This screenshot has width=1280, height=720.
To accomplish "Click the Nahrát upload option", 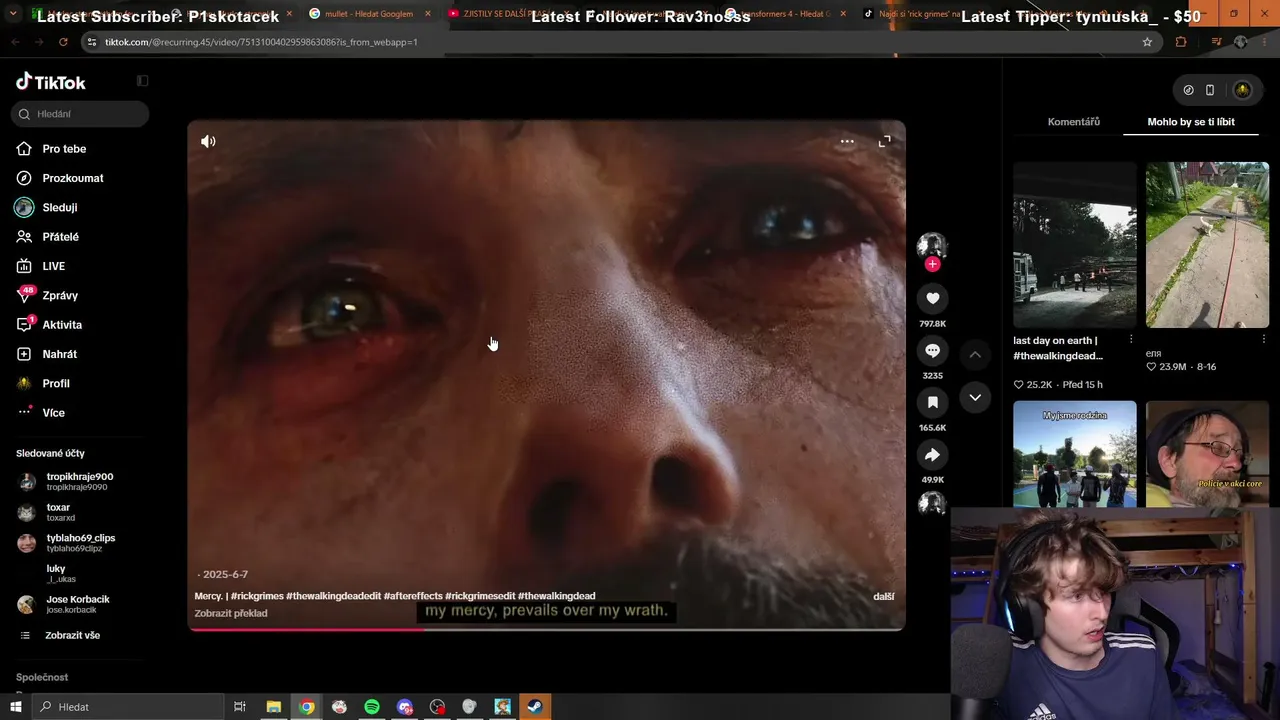I will coord(59,354).
